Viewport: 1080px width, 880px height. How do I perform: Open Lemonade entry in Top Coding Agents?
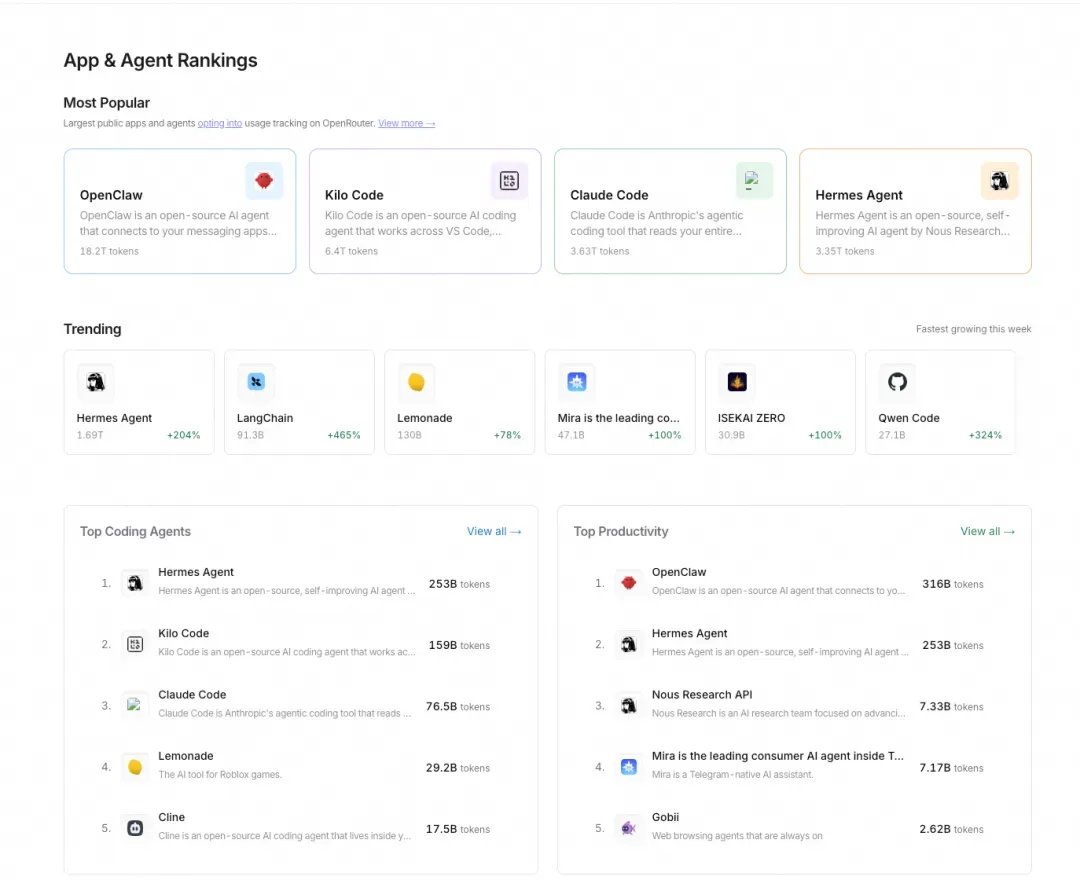(x=186, y=756)
